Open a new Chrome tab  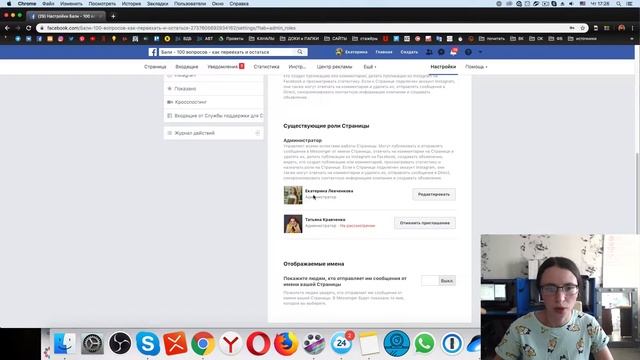pyautogui.click(x=113, y=16)
